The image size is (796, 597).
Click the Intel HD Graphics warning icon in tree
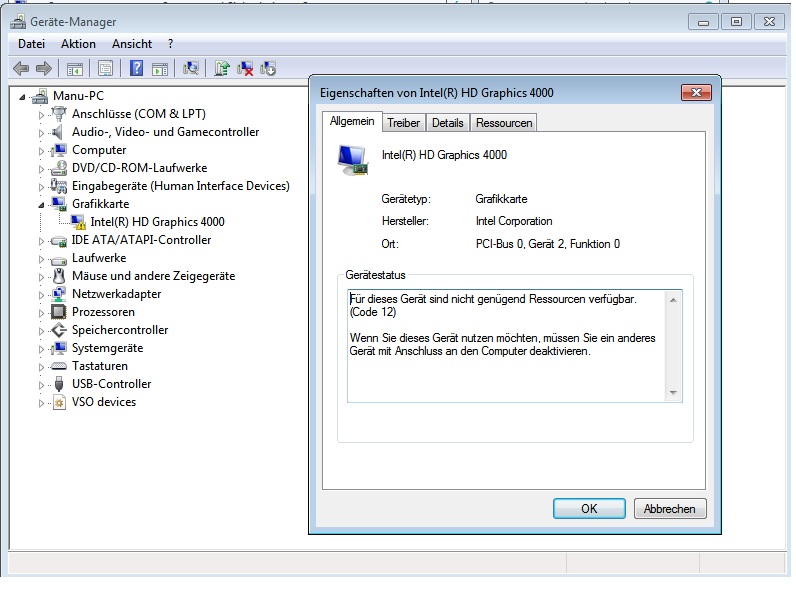(78, 222)
